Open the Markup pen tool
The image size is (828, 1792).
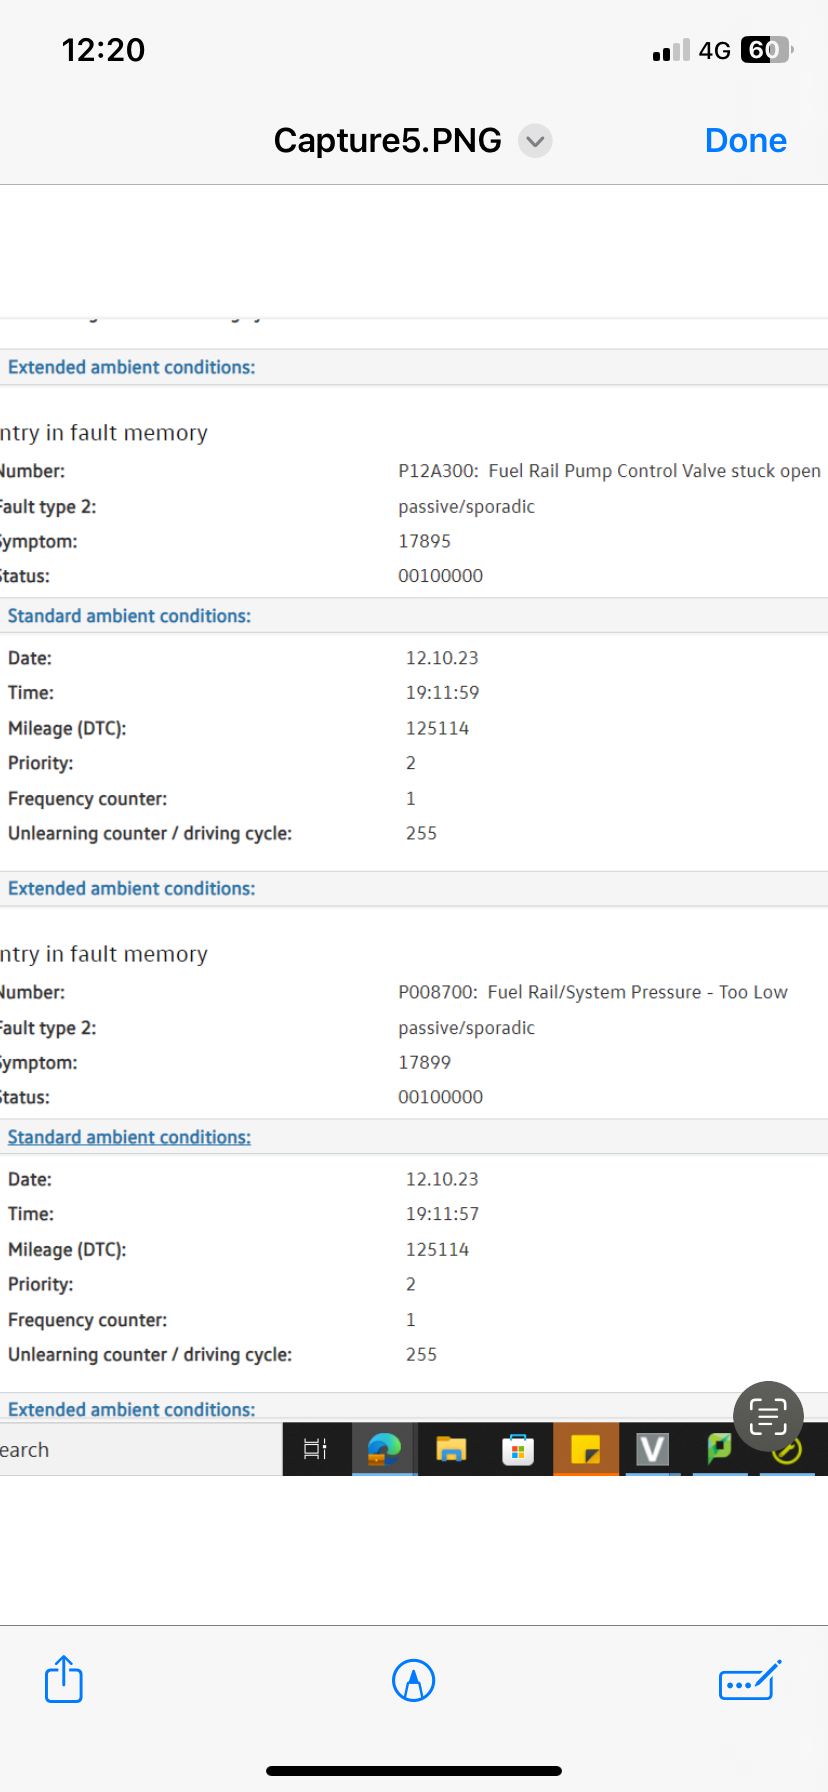pos(413,1680)
